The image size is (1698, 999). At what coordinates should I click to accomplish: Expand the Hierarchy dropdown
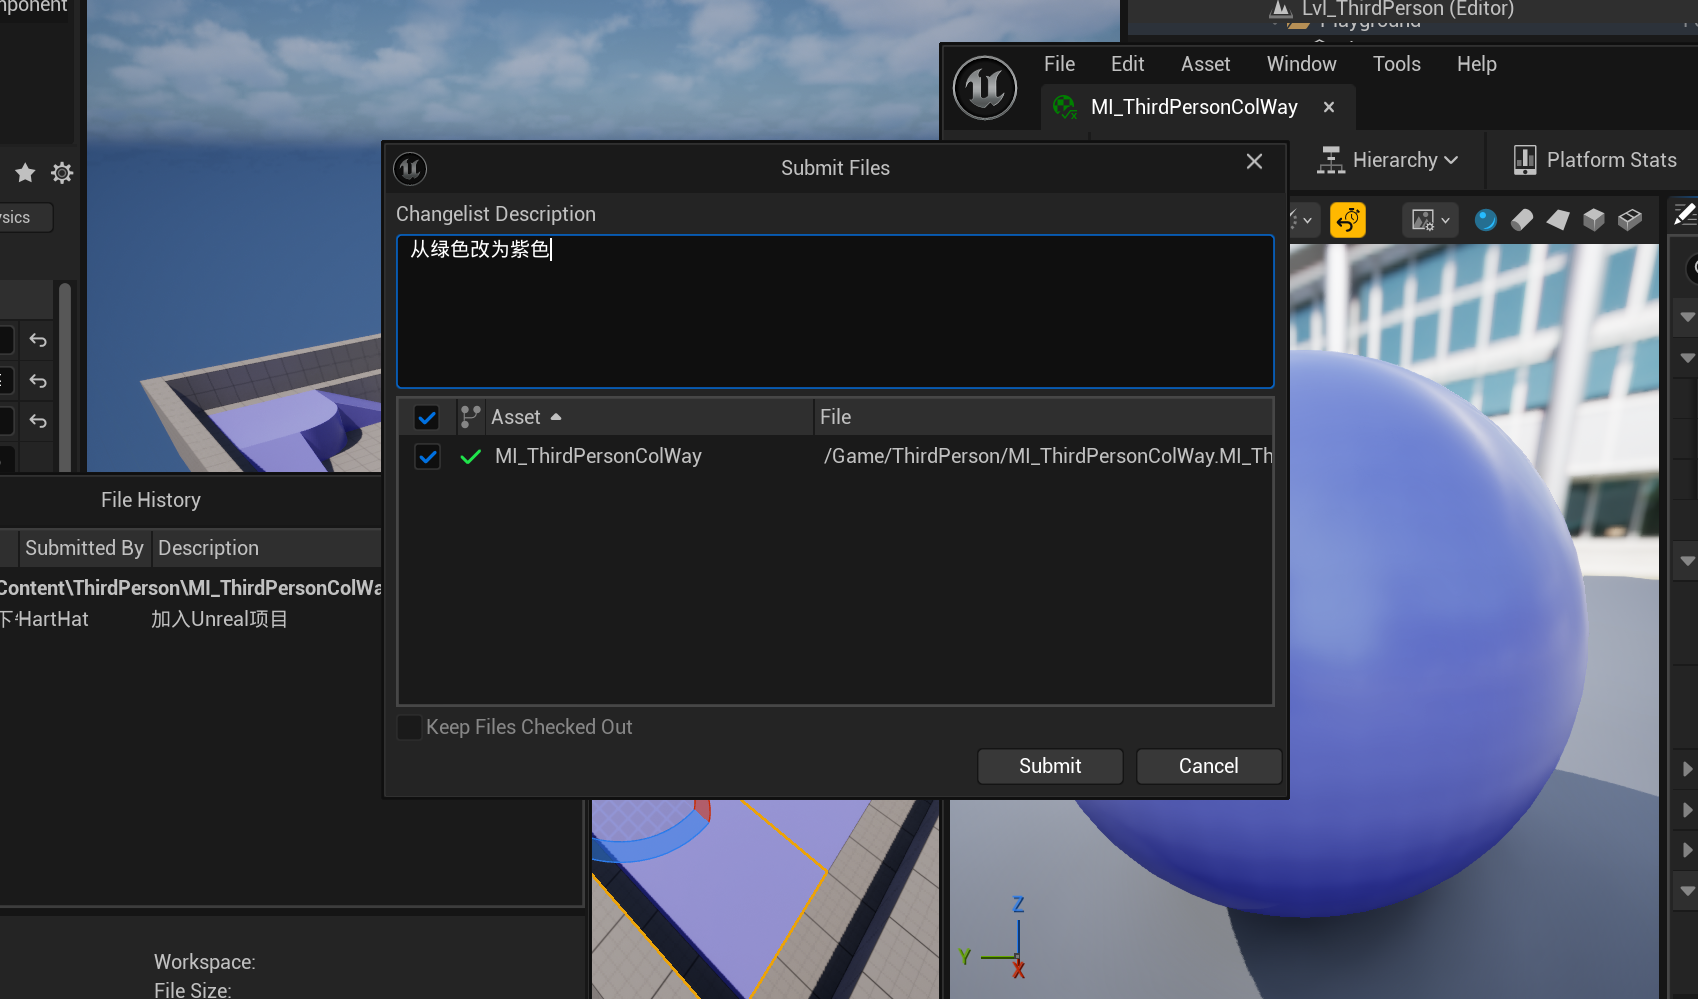click(x=1388, y=160)
